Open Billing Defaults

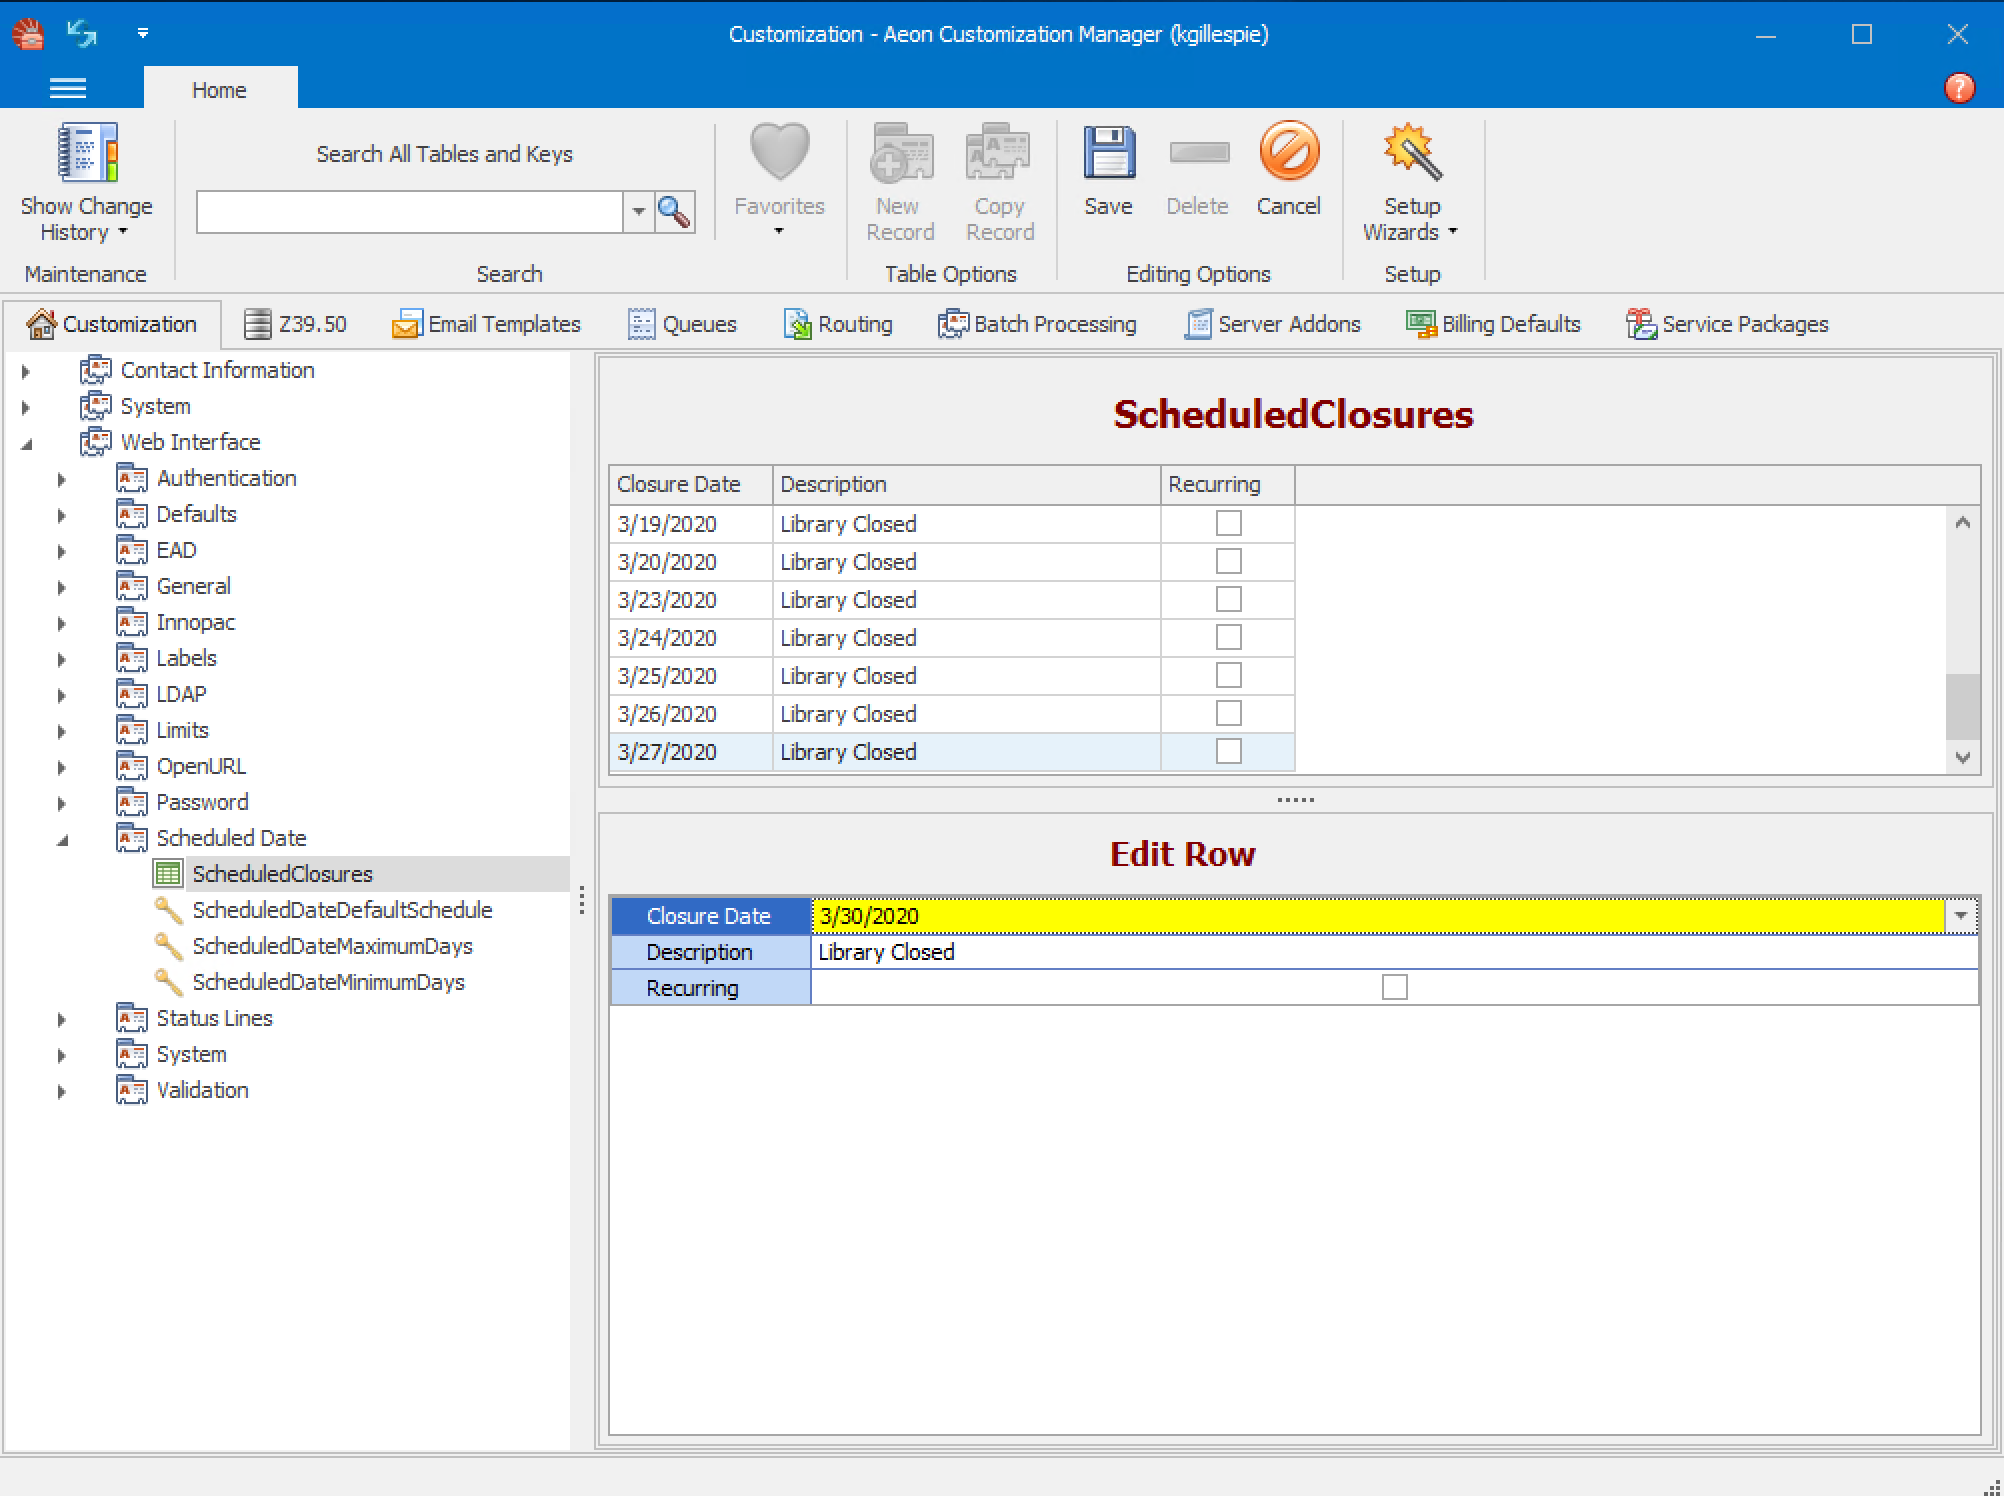1493,323
